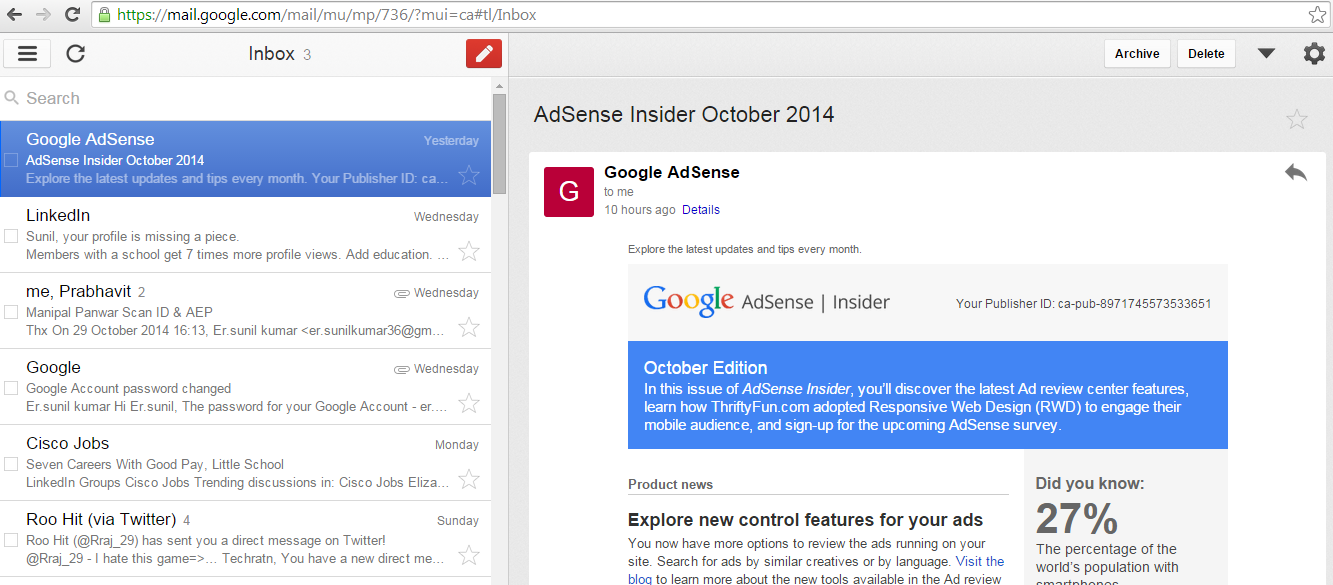Click the browser forward arrow

(x=44, y=15)
